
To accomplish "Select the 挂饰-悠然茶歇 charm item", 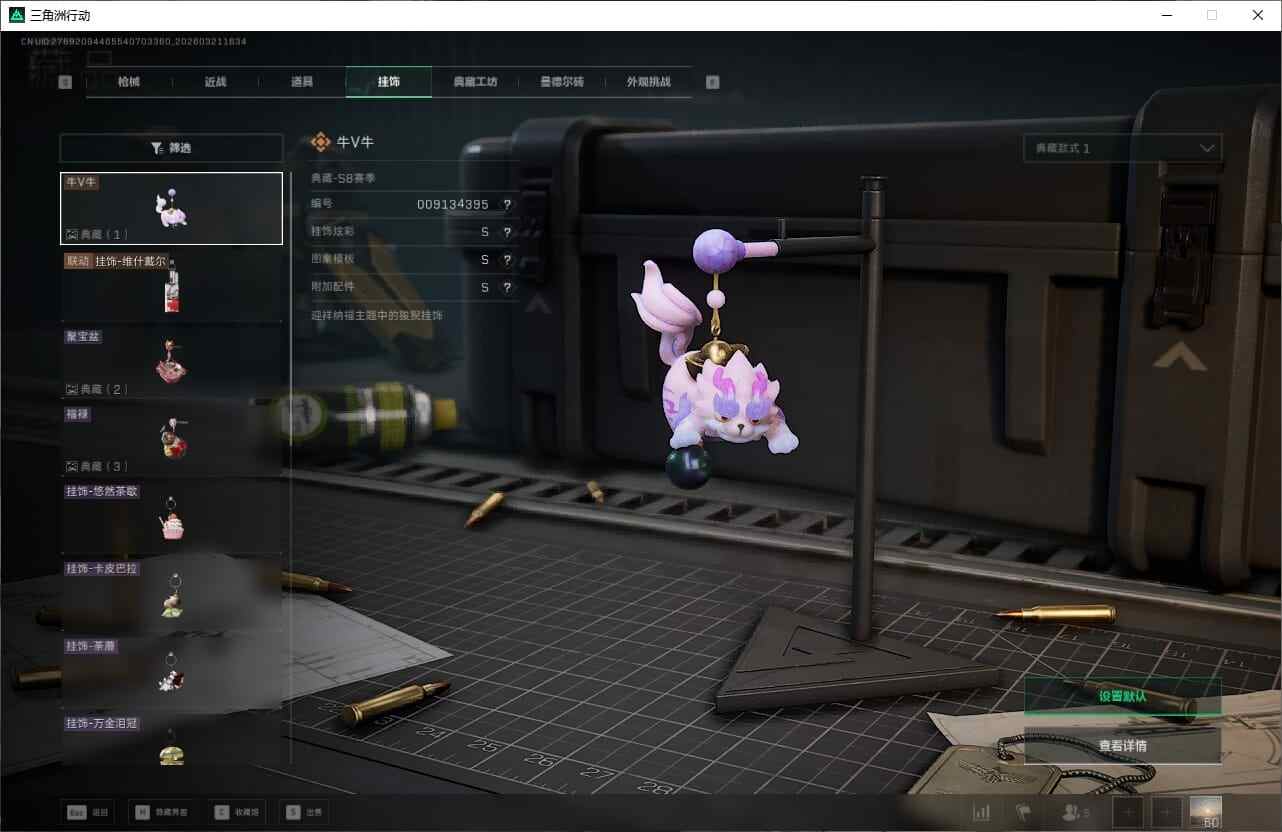I will click(171, 516).
